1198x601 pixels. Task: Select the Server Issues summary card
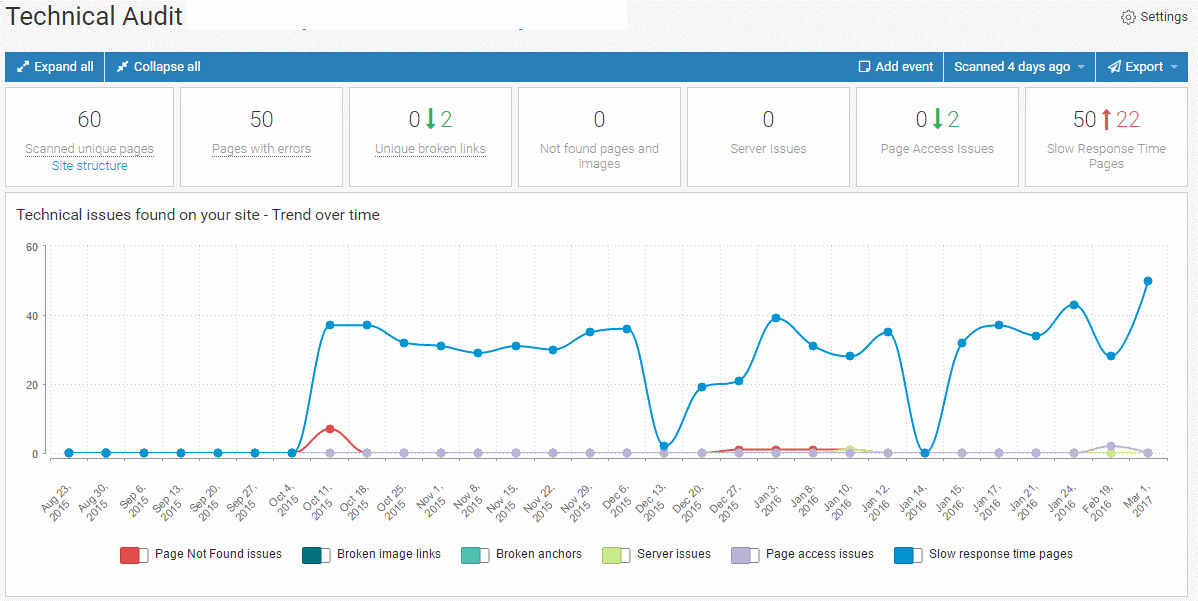pos(768,135)
